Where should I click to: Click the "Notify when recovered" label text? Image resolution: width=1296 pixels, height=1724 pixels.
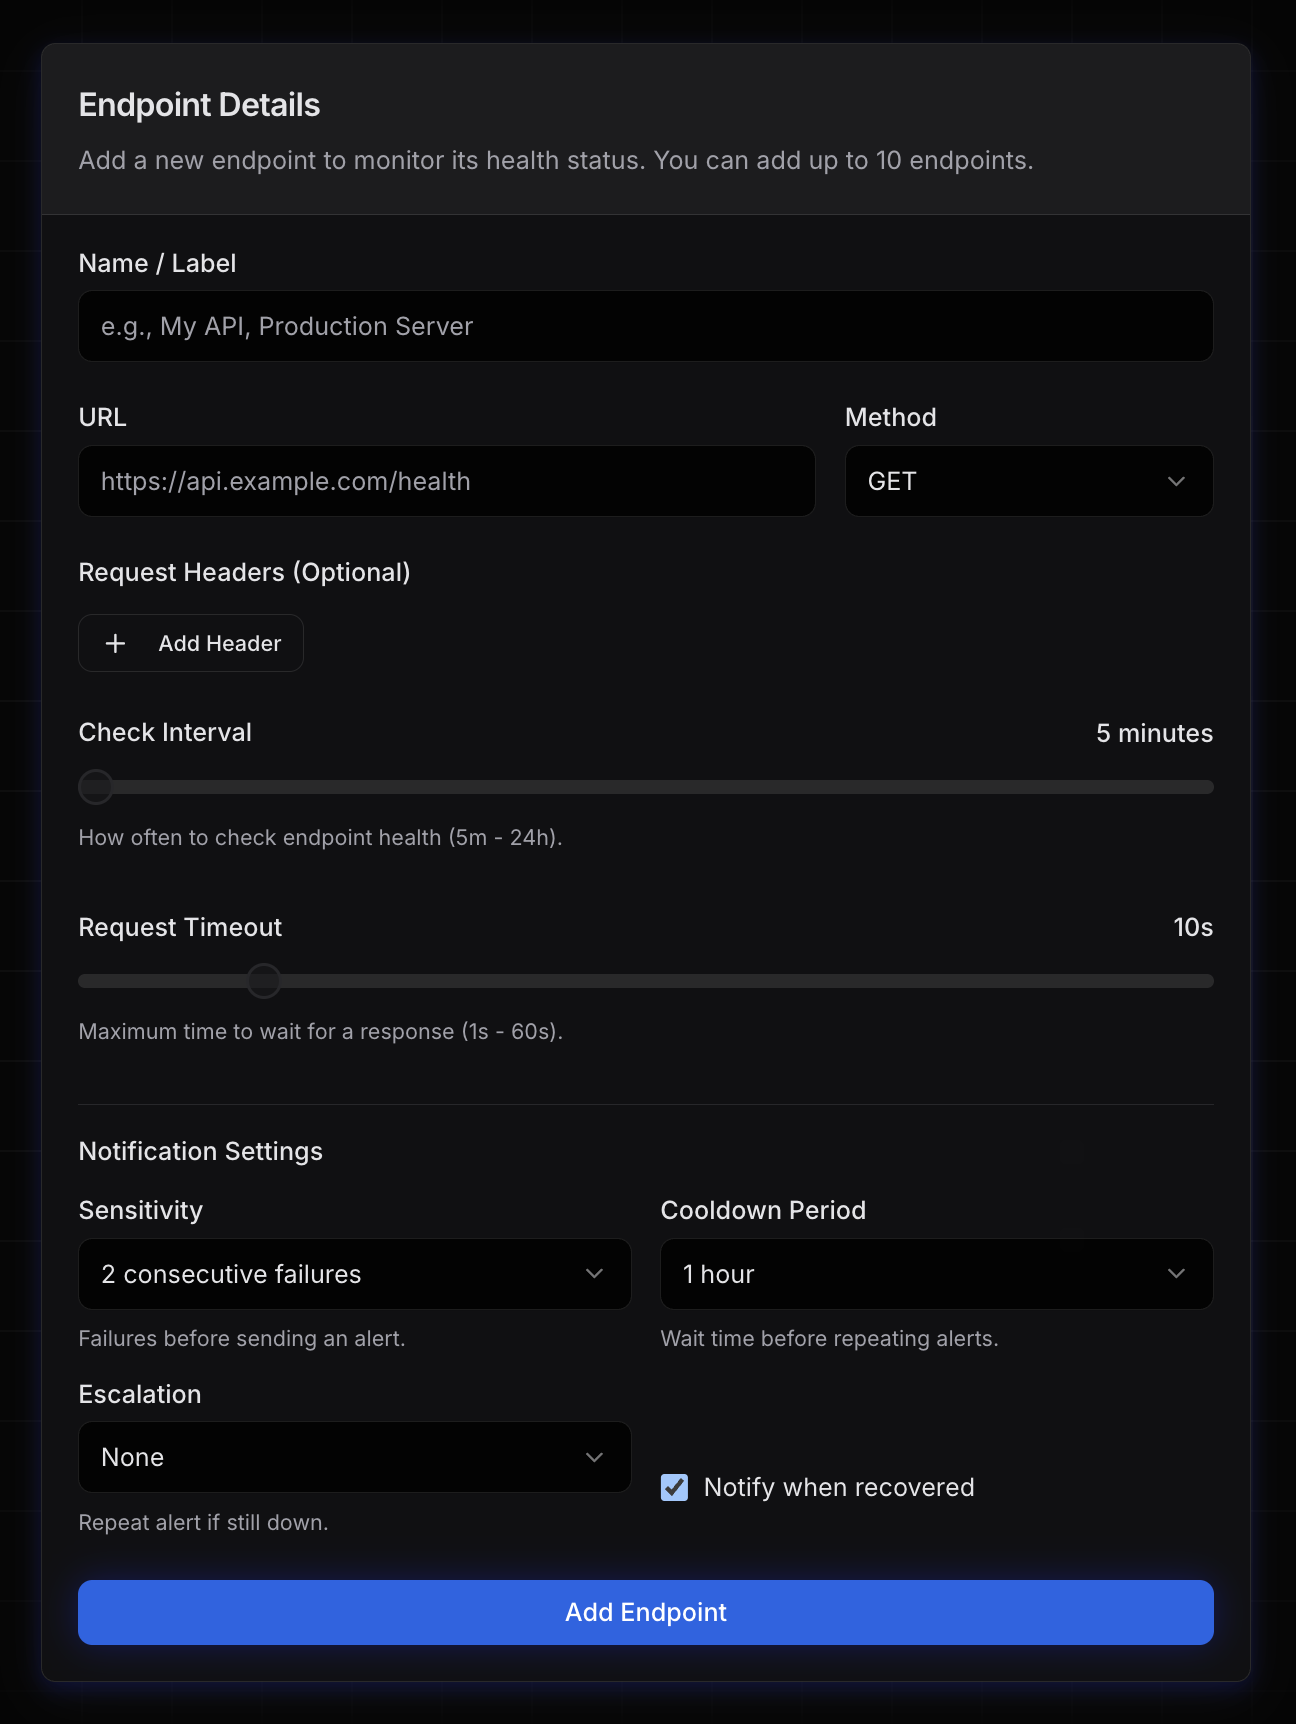pos(838,1487)
